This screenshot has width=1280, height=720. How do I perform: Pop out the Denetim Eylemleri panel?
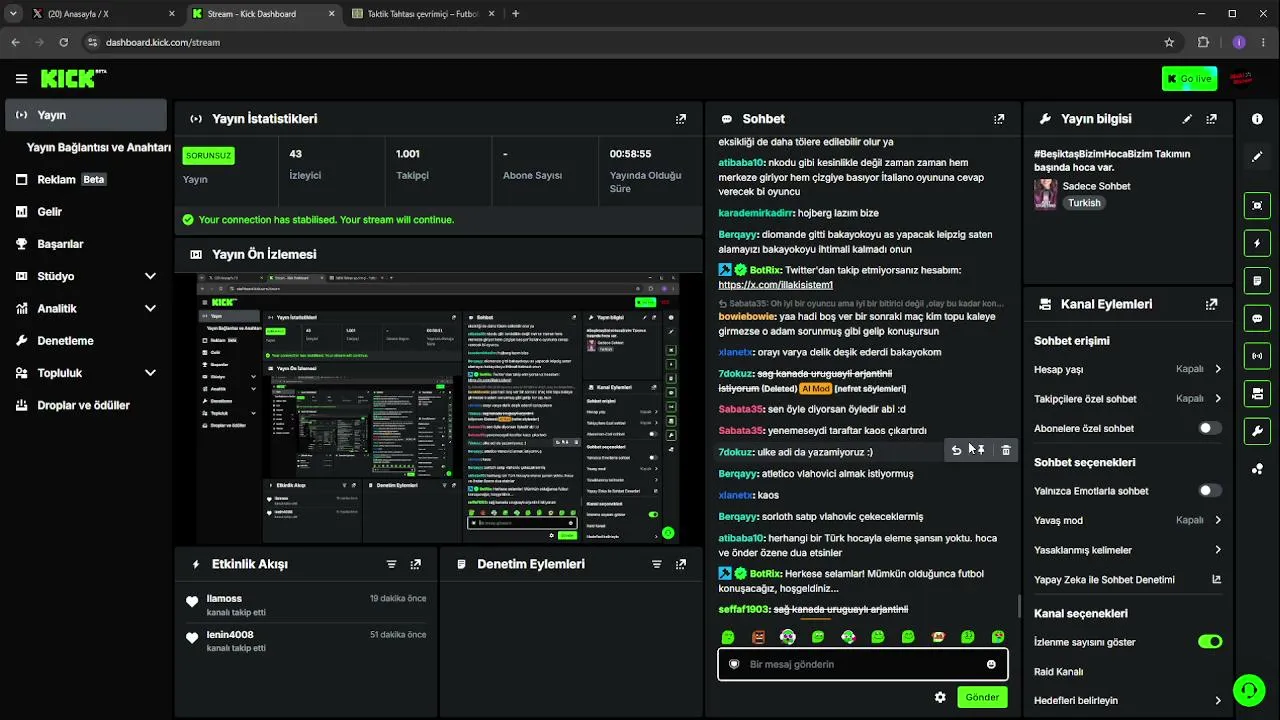(x=681, y=564)
